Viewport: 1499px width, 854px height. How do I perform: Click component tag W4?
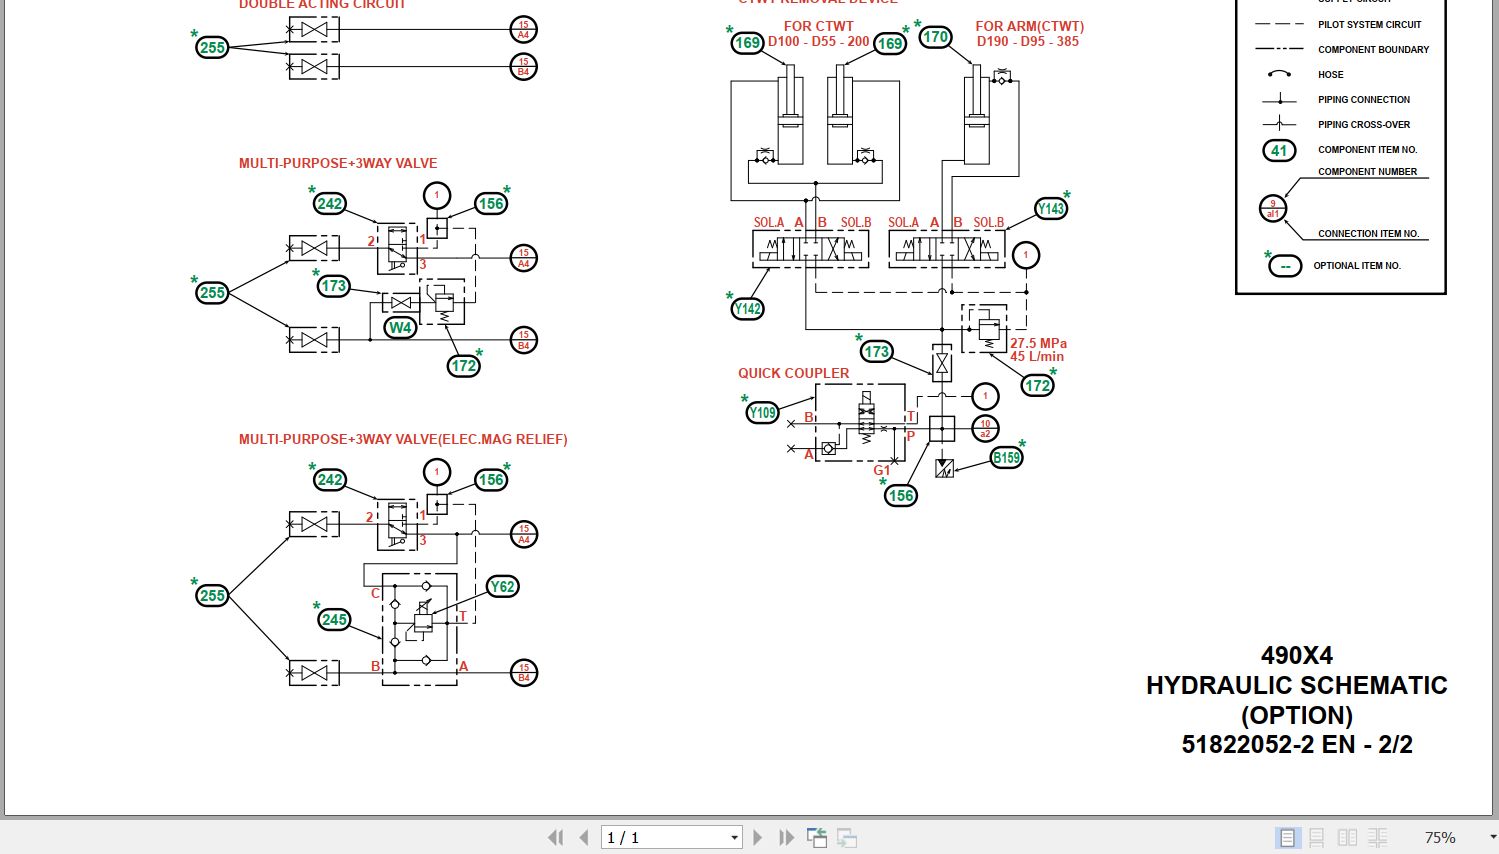pos(400,327)
